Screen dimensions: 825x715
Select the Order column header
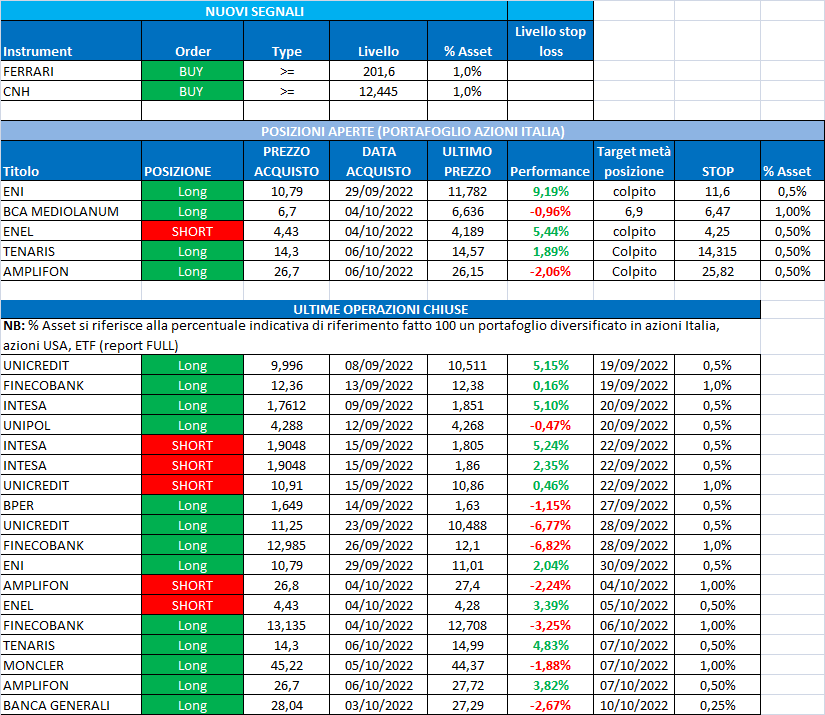point(193,41)
